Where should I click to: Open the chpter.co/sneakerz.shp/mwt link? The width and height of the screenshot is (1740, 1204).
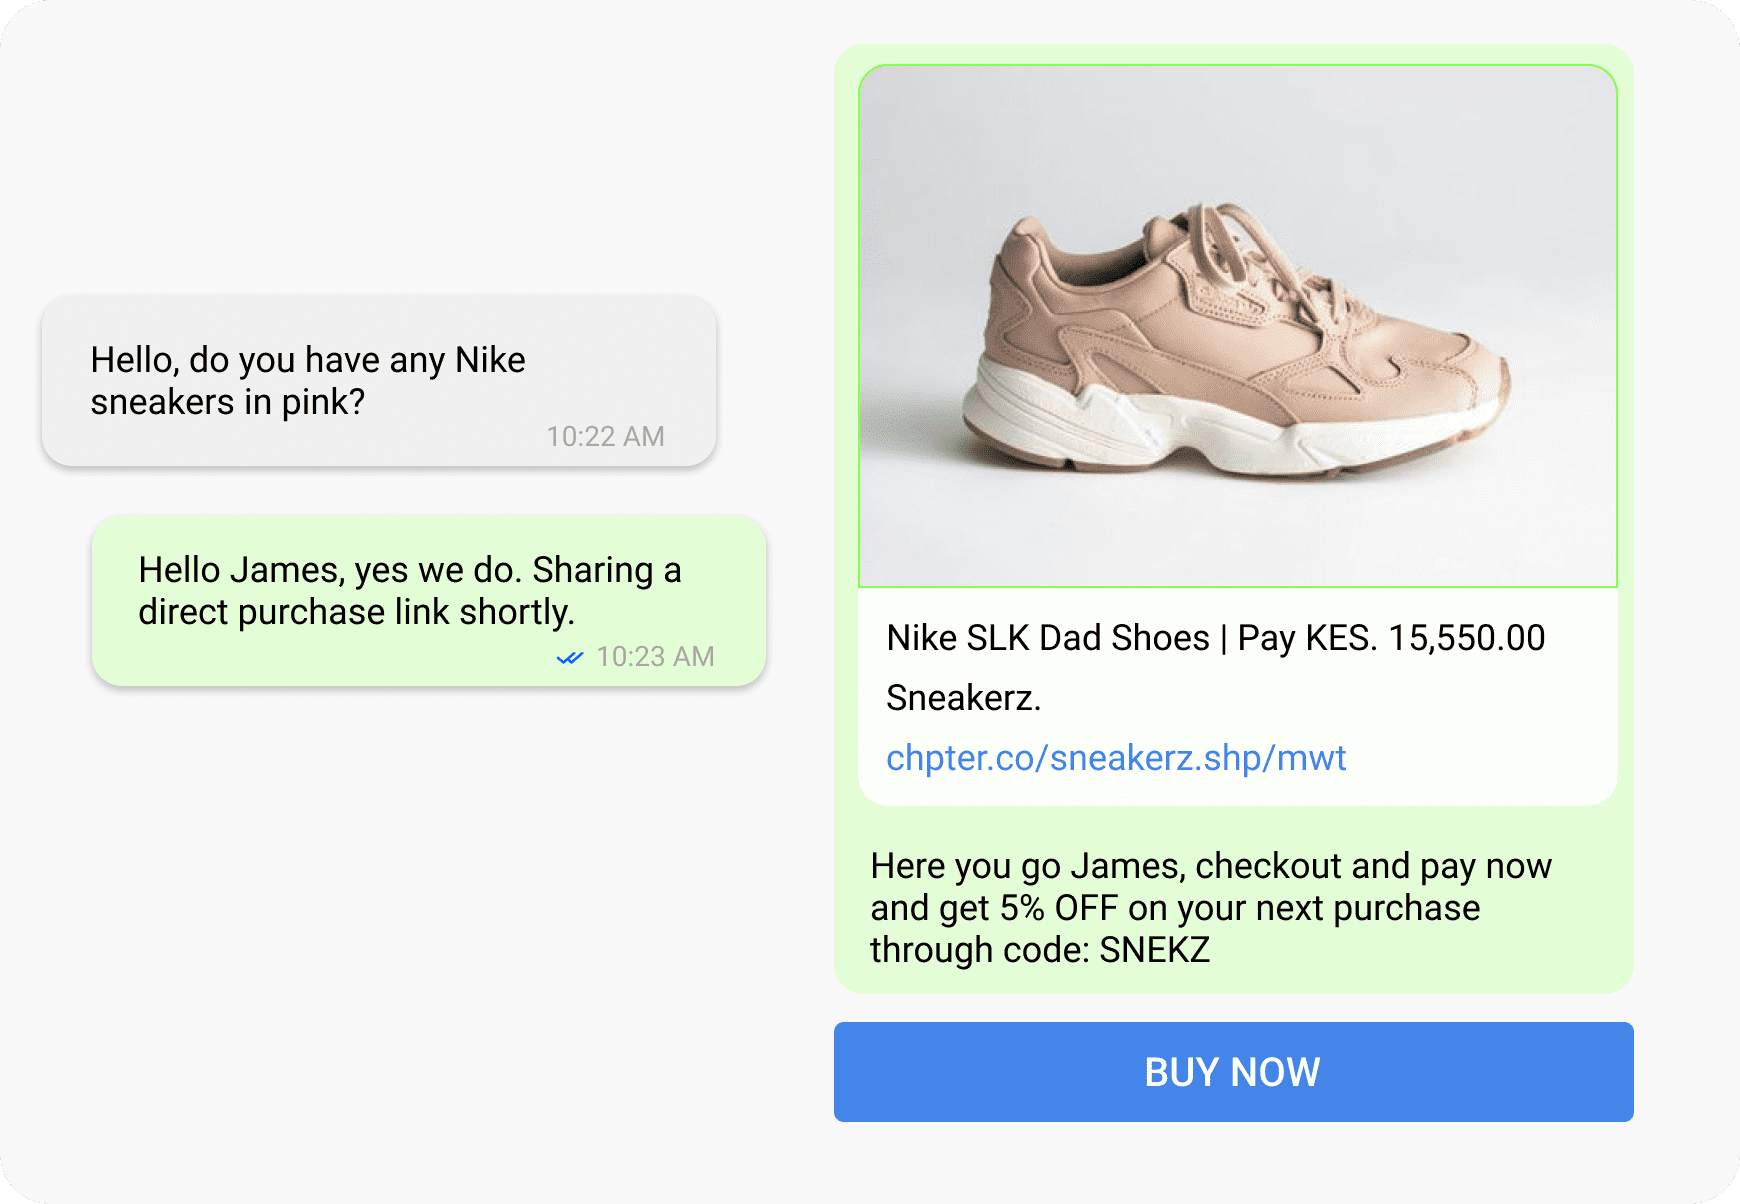click(x=1116, y=758)
